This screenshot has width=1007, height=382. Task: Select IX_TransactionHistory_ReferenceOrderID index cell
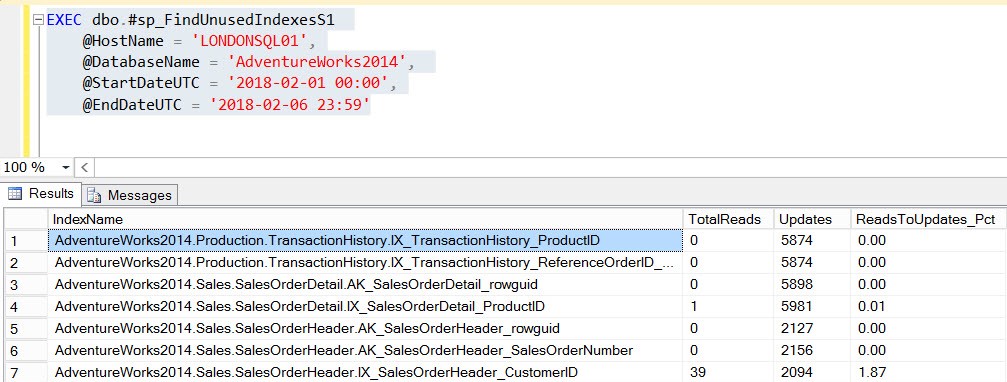pyautogui.click(x=366, y=263)
